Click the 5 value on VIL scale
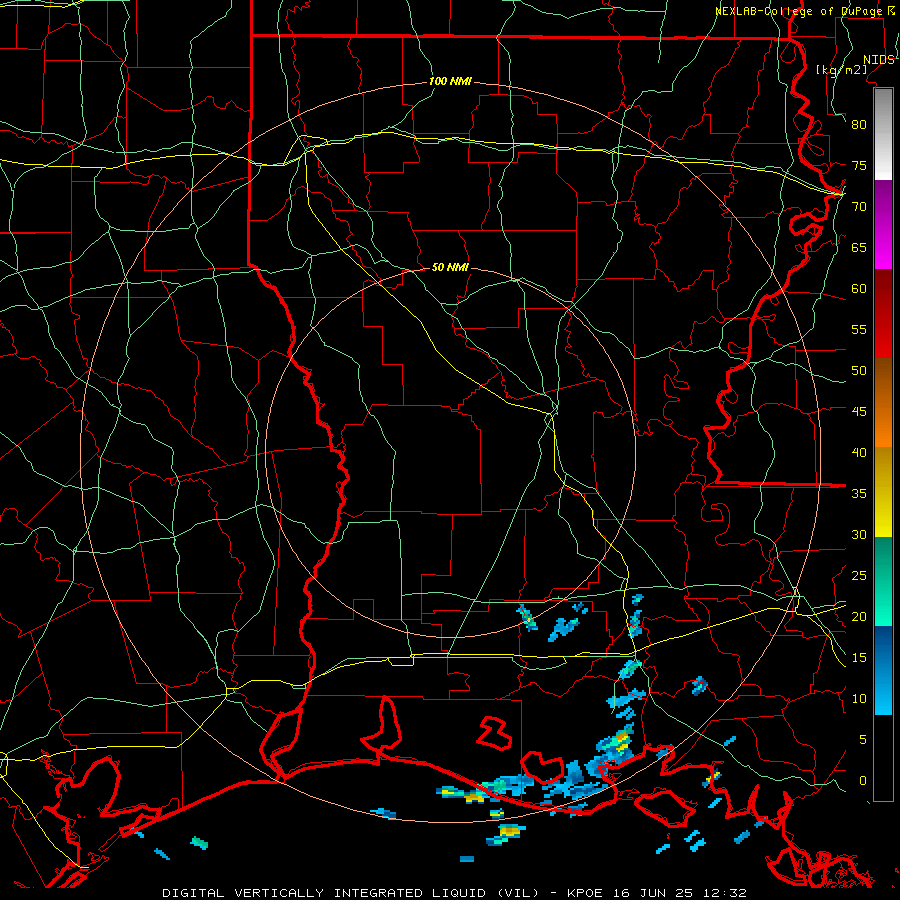The height and width of the screenshot is (900, 900). (863, 740)
